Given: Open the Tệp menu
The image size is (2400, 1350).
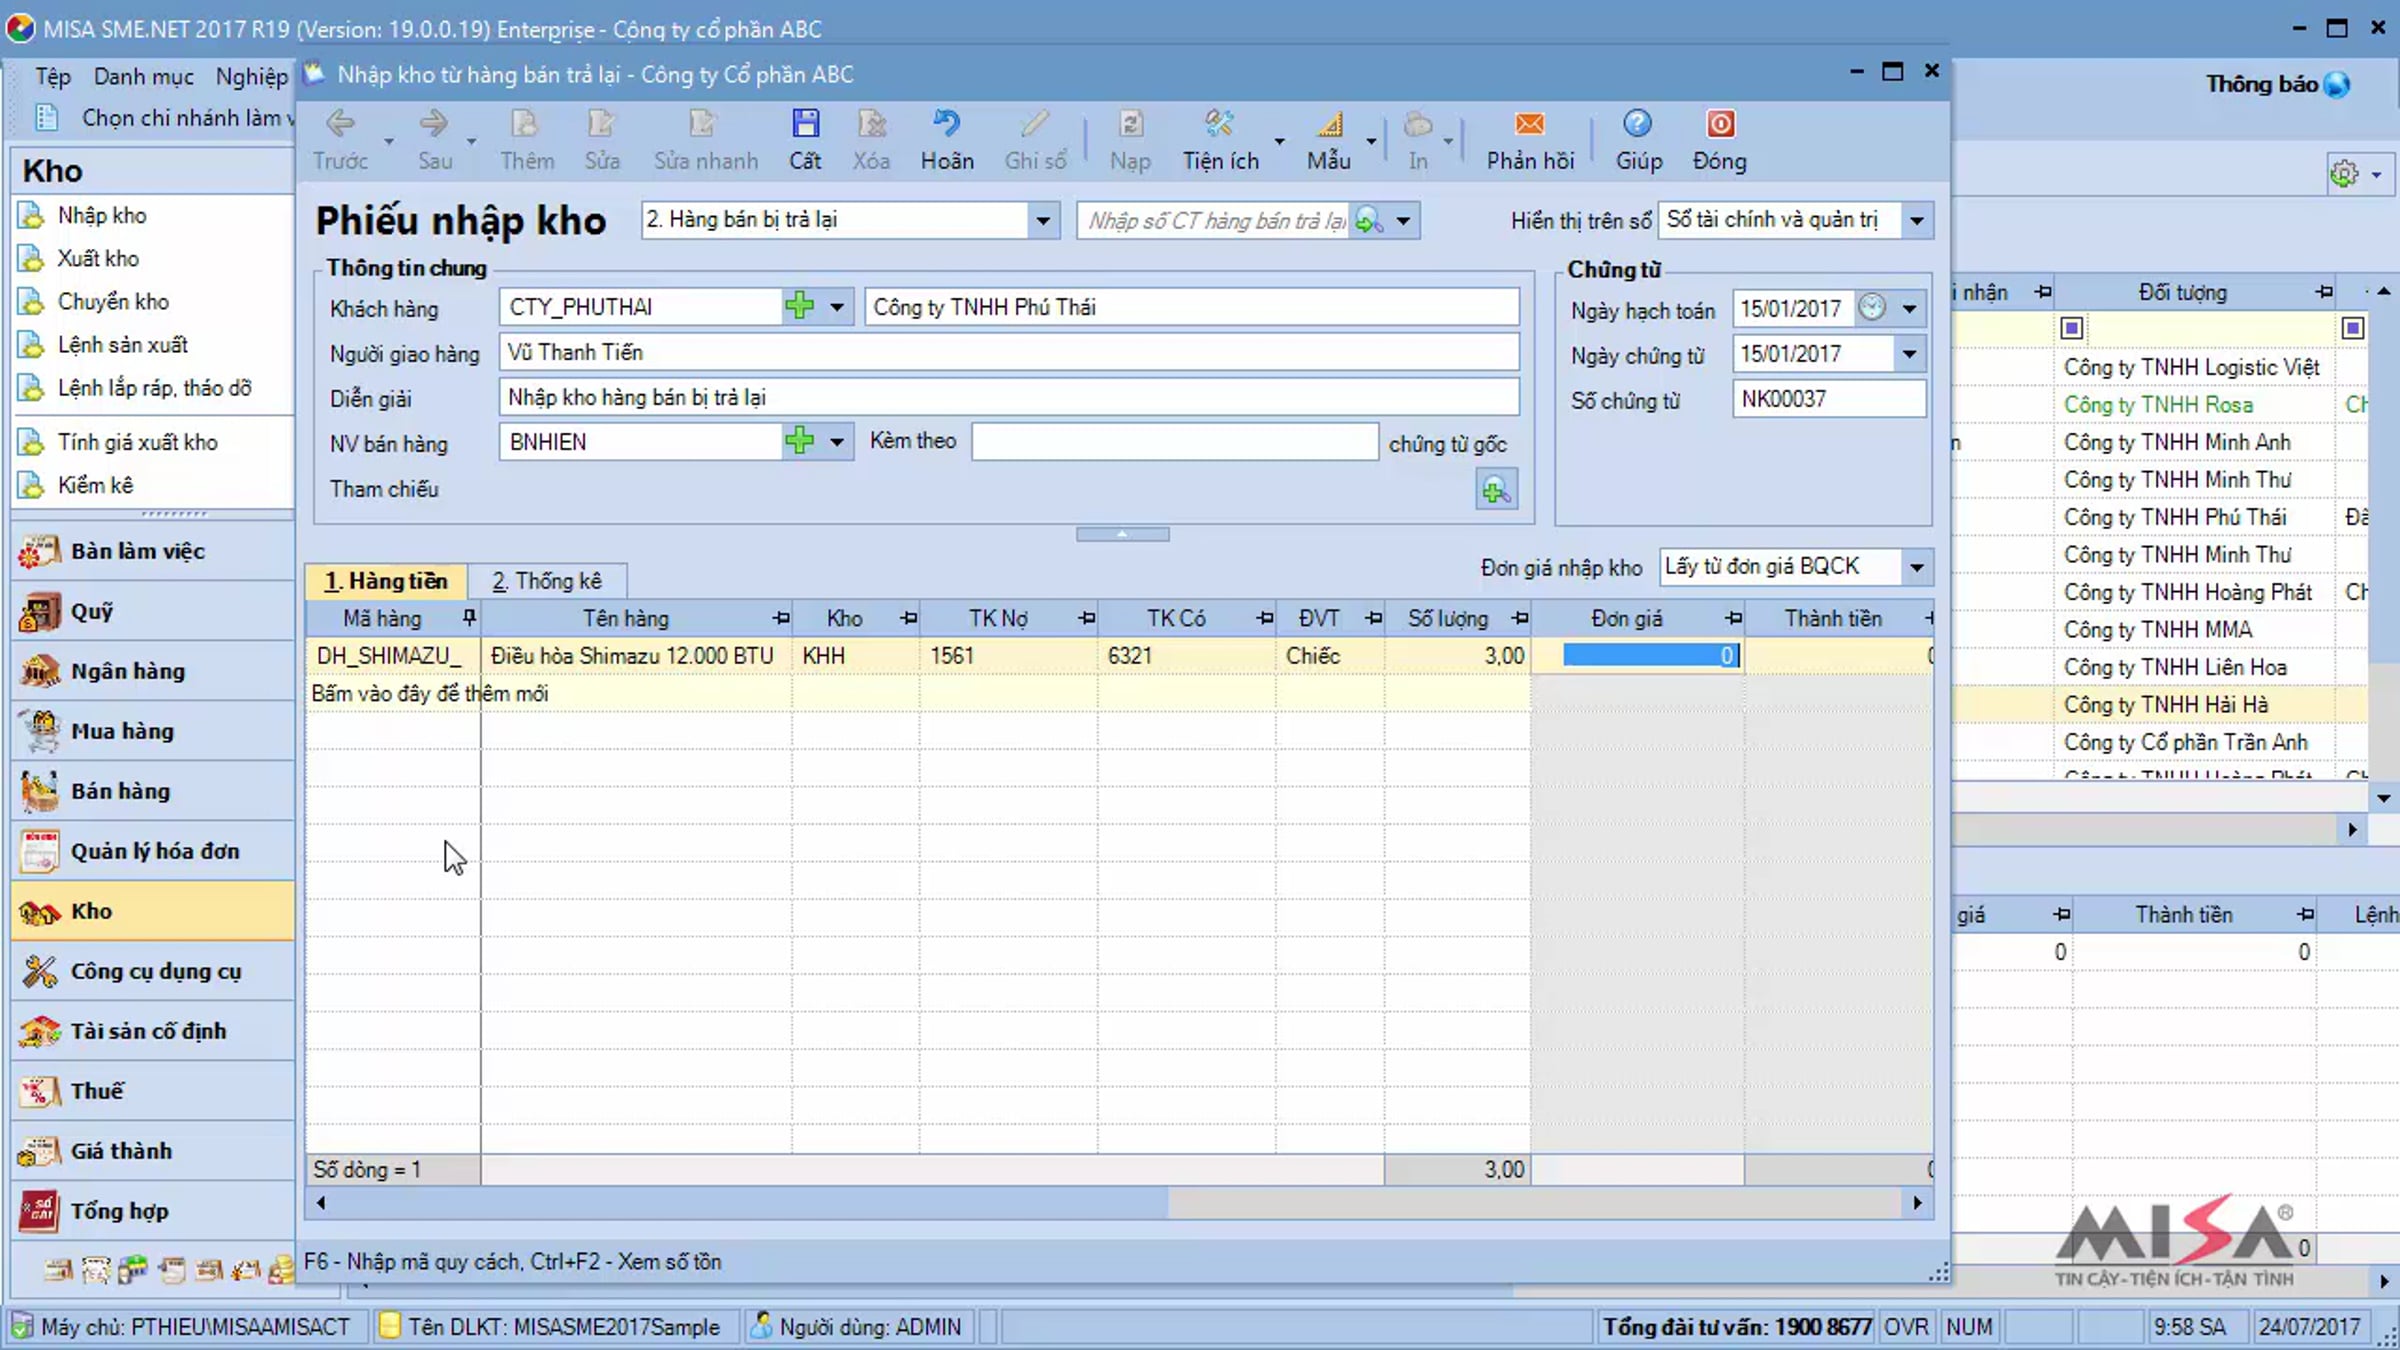Looking at the screenshot, I should [53, 76].
